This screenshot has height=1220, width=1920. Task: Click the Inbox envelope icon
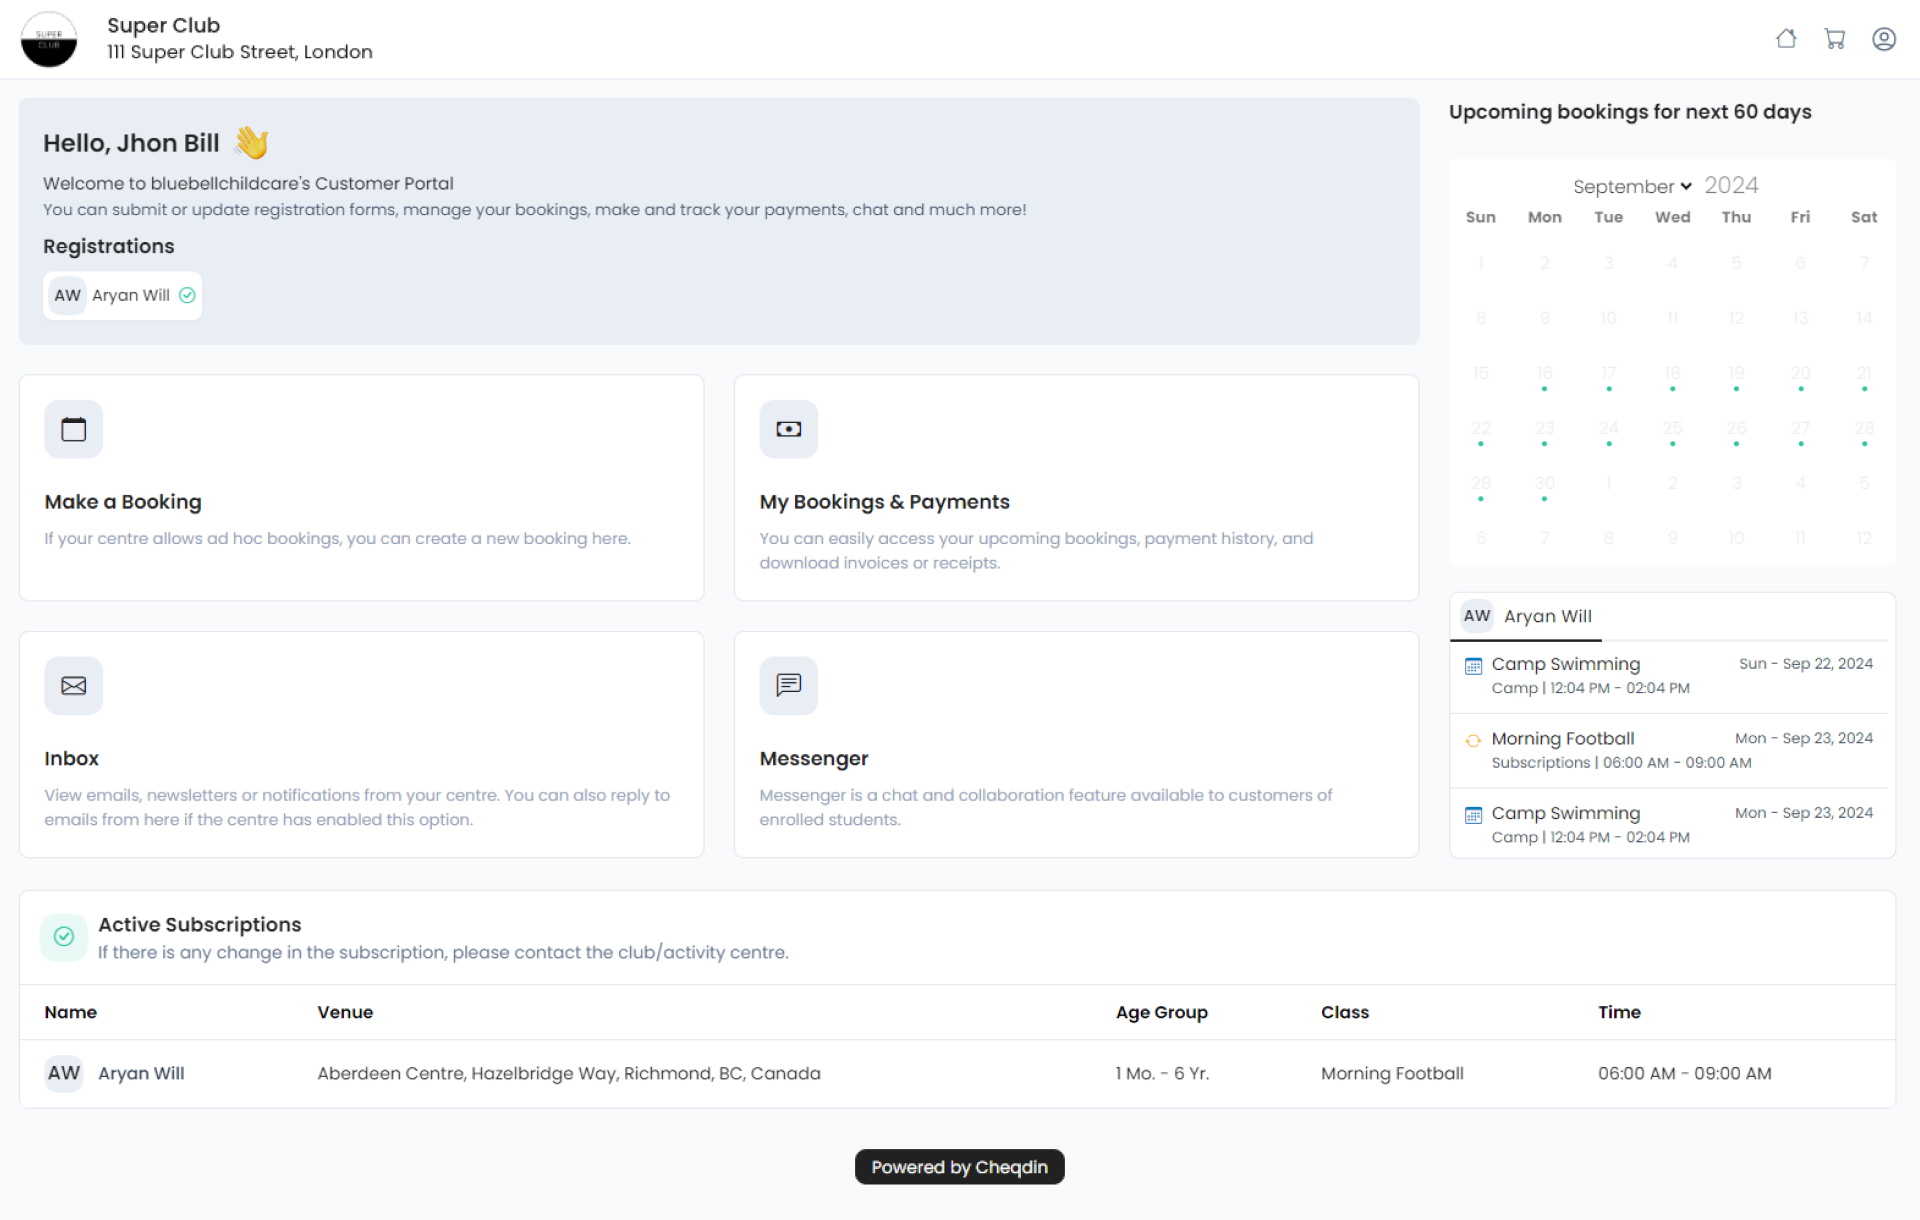74,686
